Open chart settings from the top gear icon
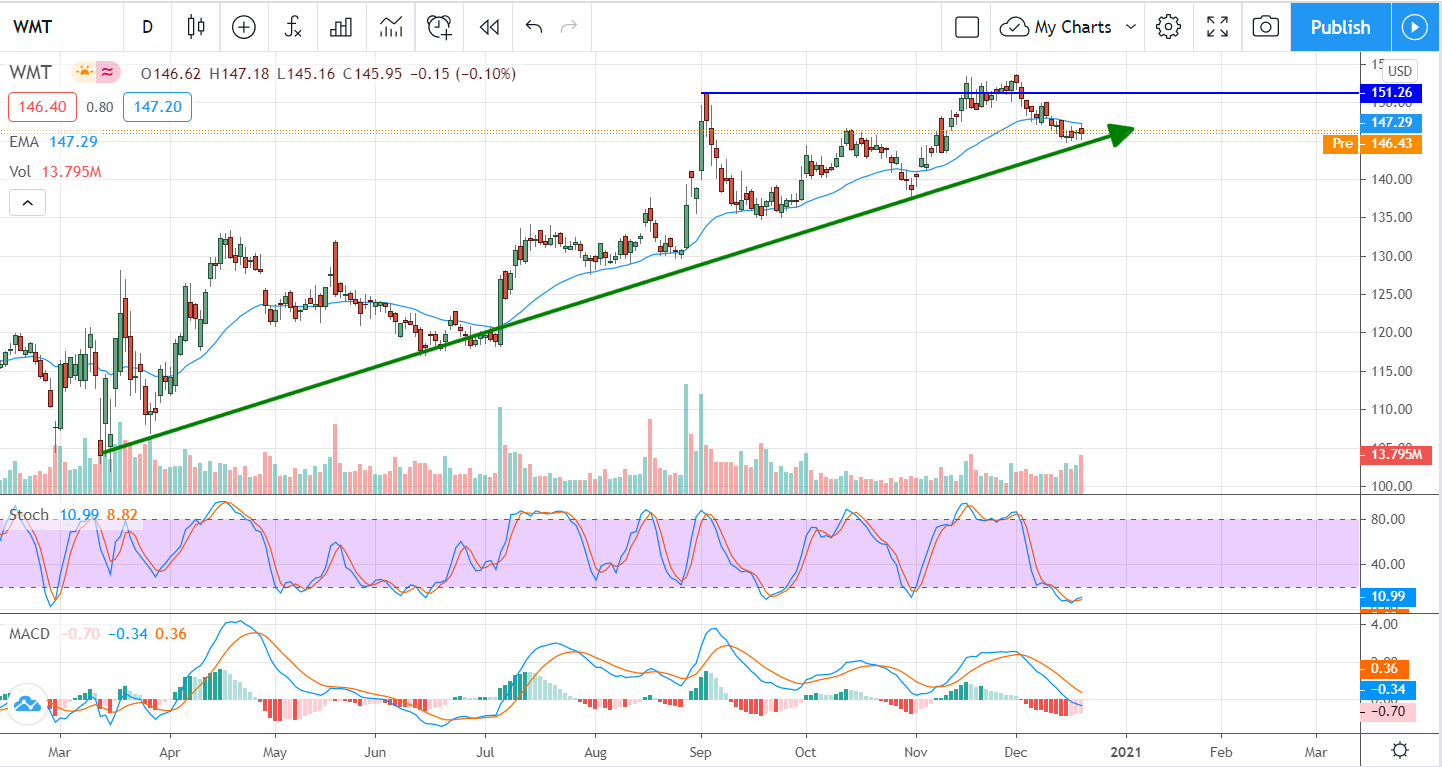 [x=1168, y=27]
